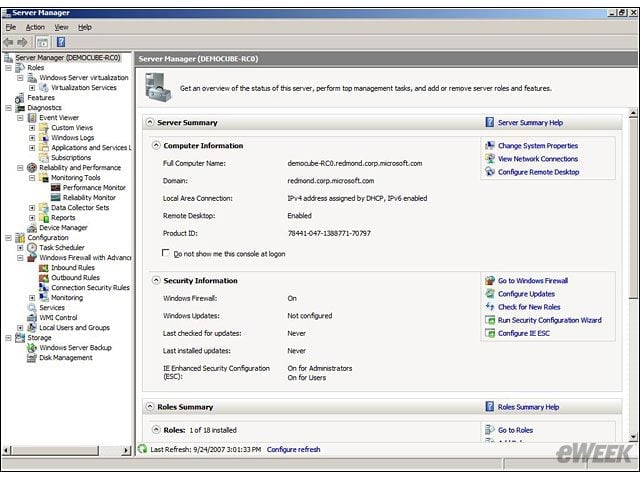Screen dimensions: 640x480
Task: Expand the Virtualization Services node
Action: point(32,88)
